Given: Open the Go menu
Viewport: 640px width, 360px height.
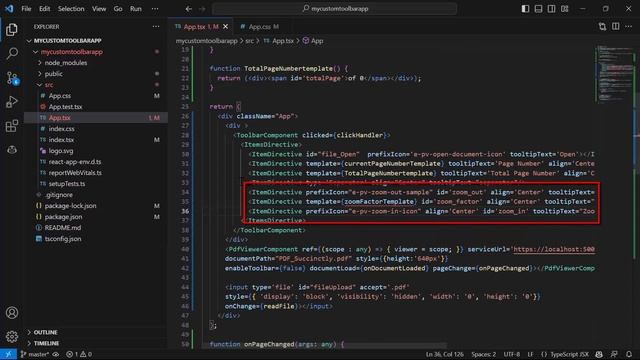Looking at the screenshot, I should 118,9.
